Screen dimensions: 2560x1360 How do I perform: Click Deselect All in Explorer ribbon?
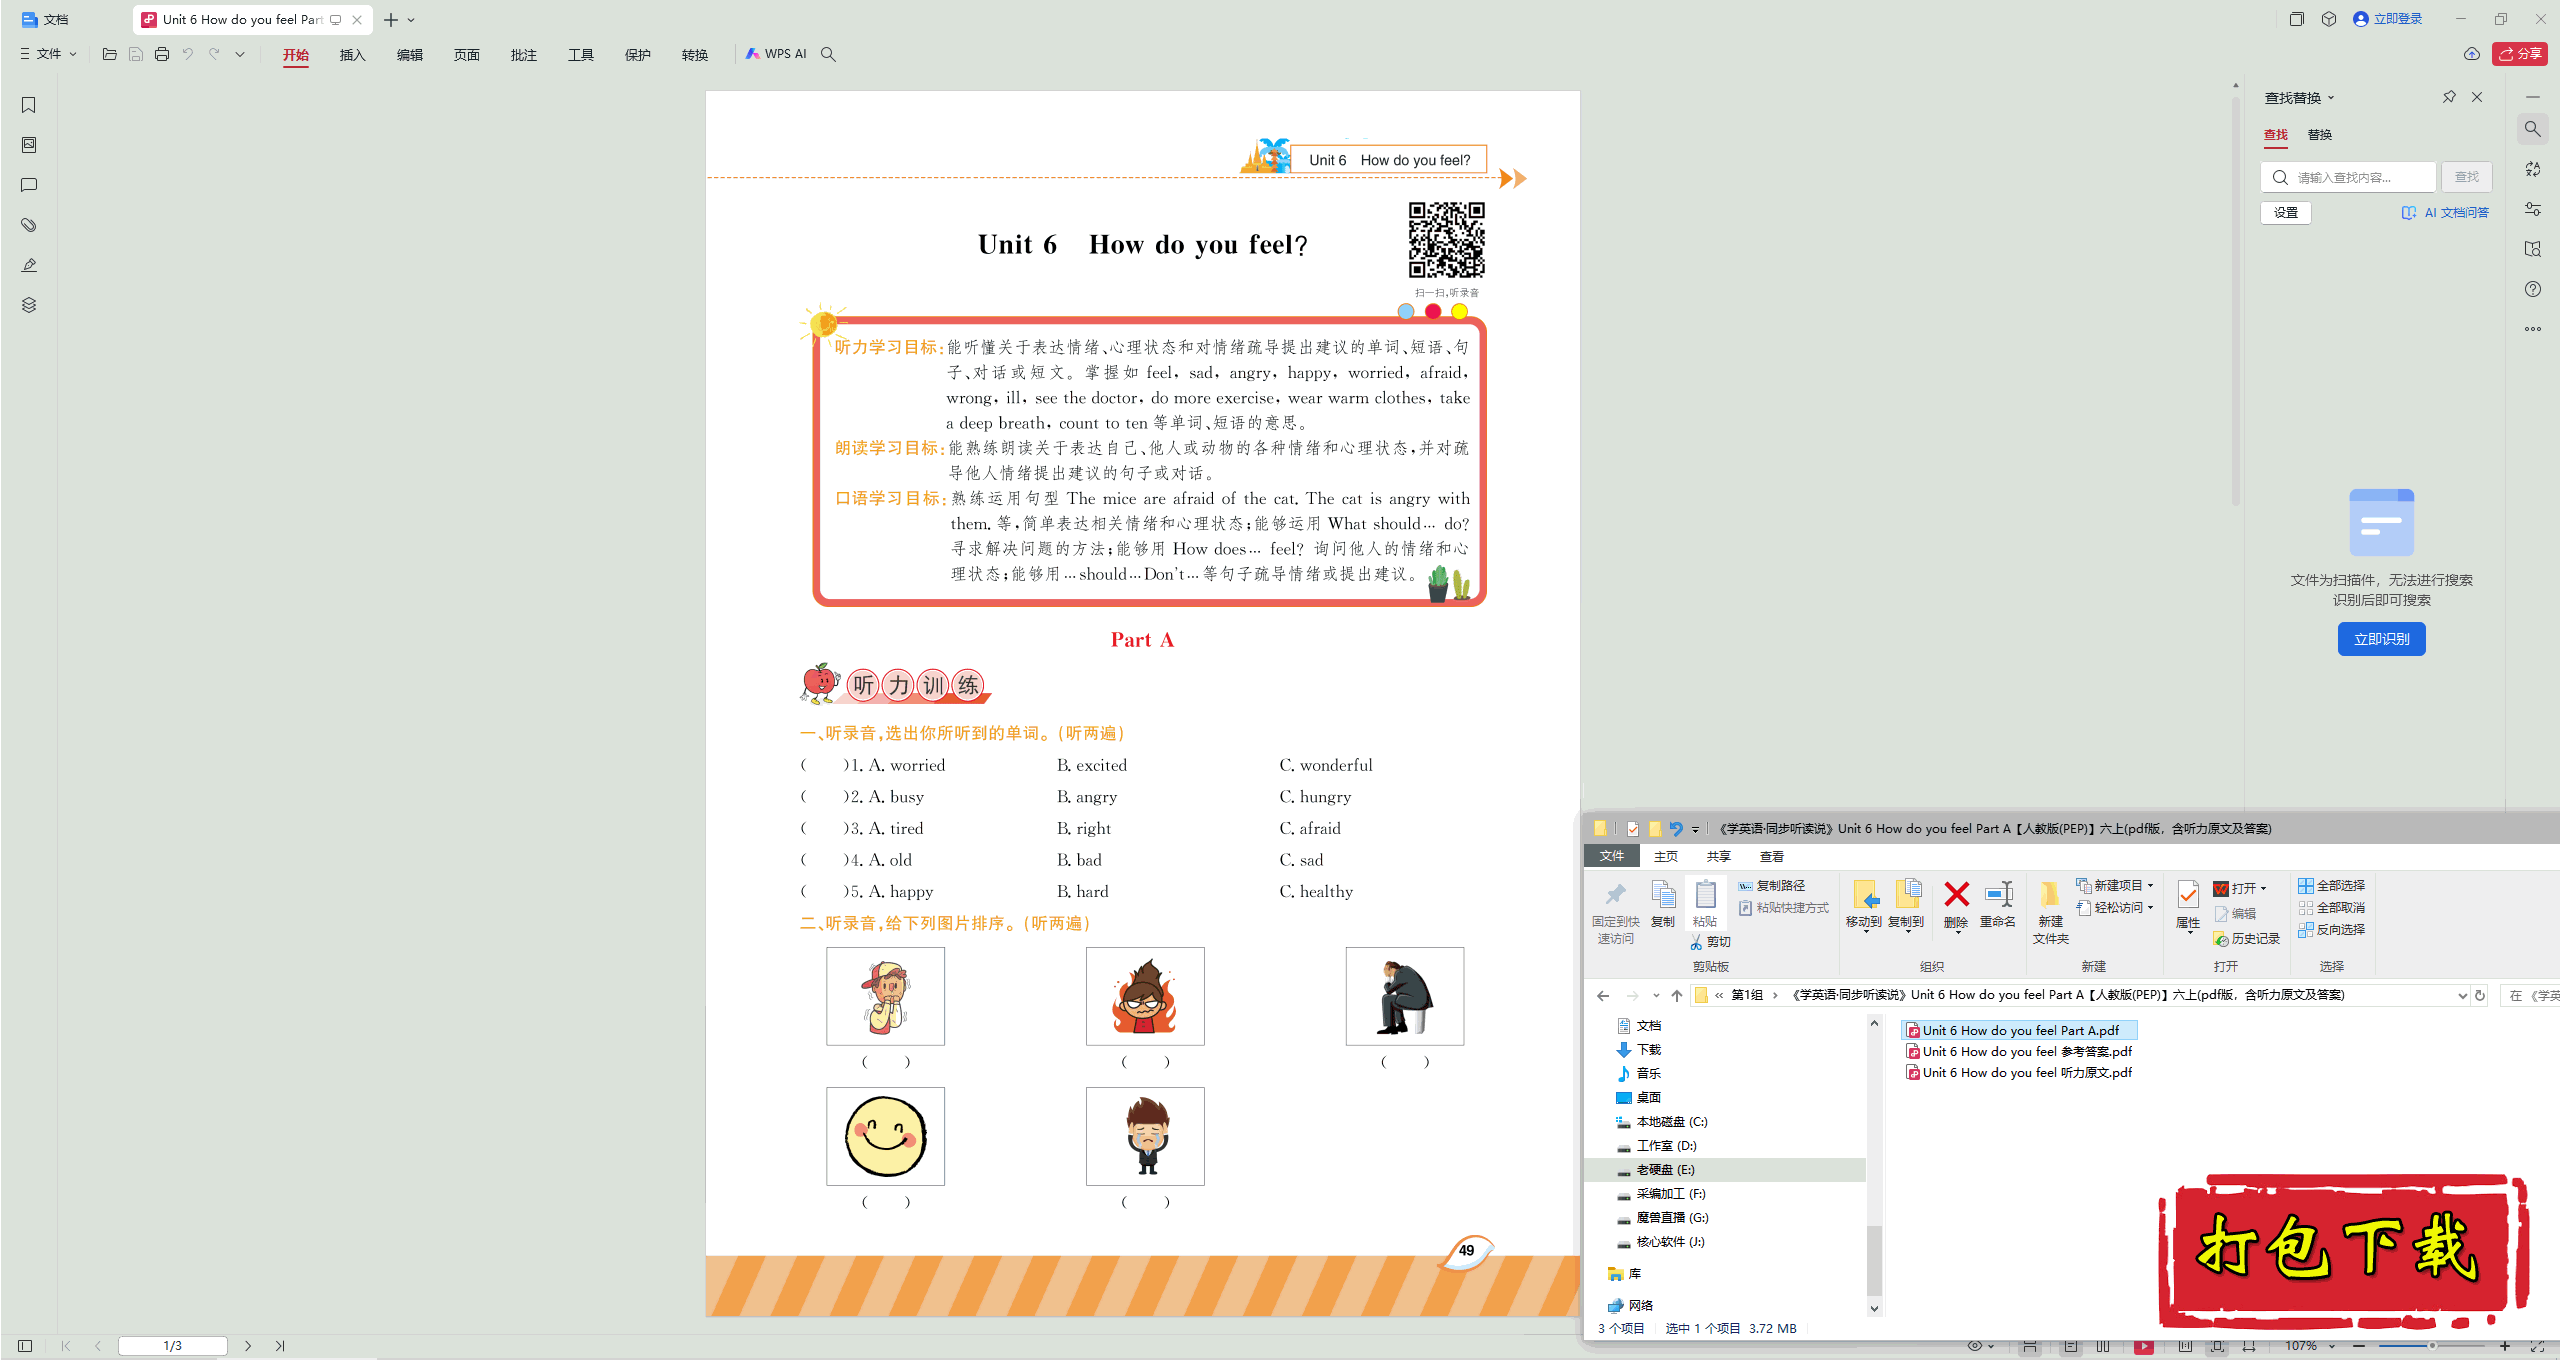coord(2331,908)
